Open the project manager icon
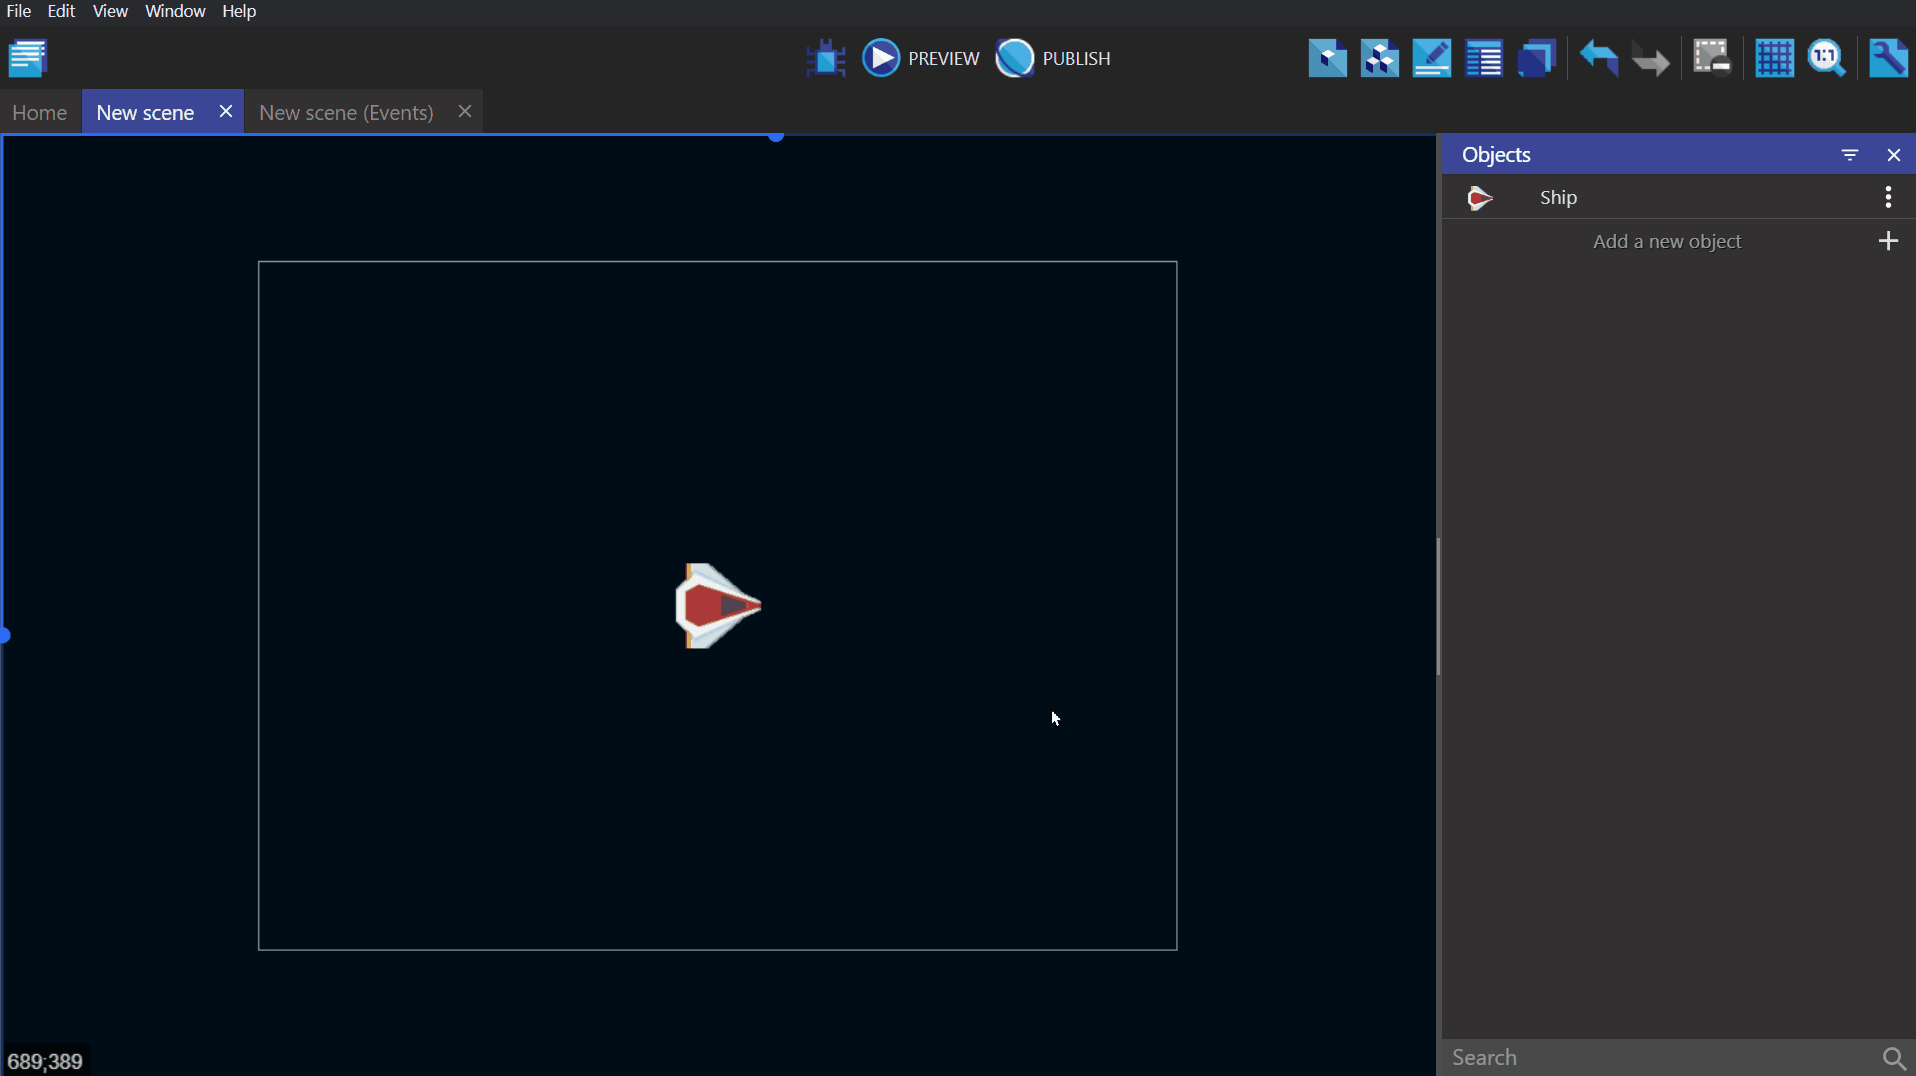Screen dimensions: 1916x1076 28,58
